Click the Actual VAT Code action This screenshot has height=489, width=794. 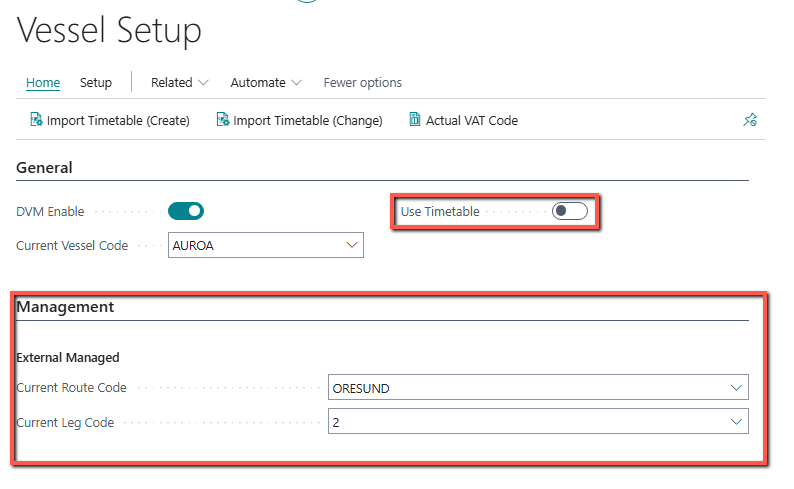coord(463,120)
